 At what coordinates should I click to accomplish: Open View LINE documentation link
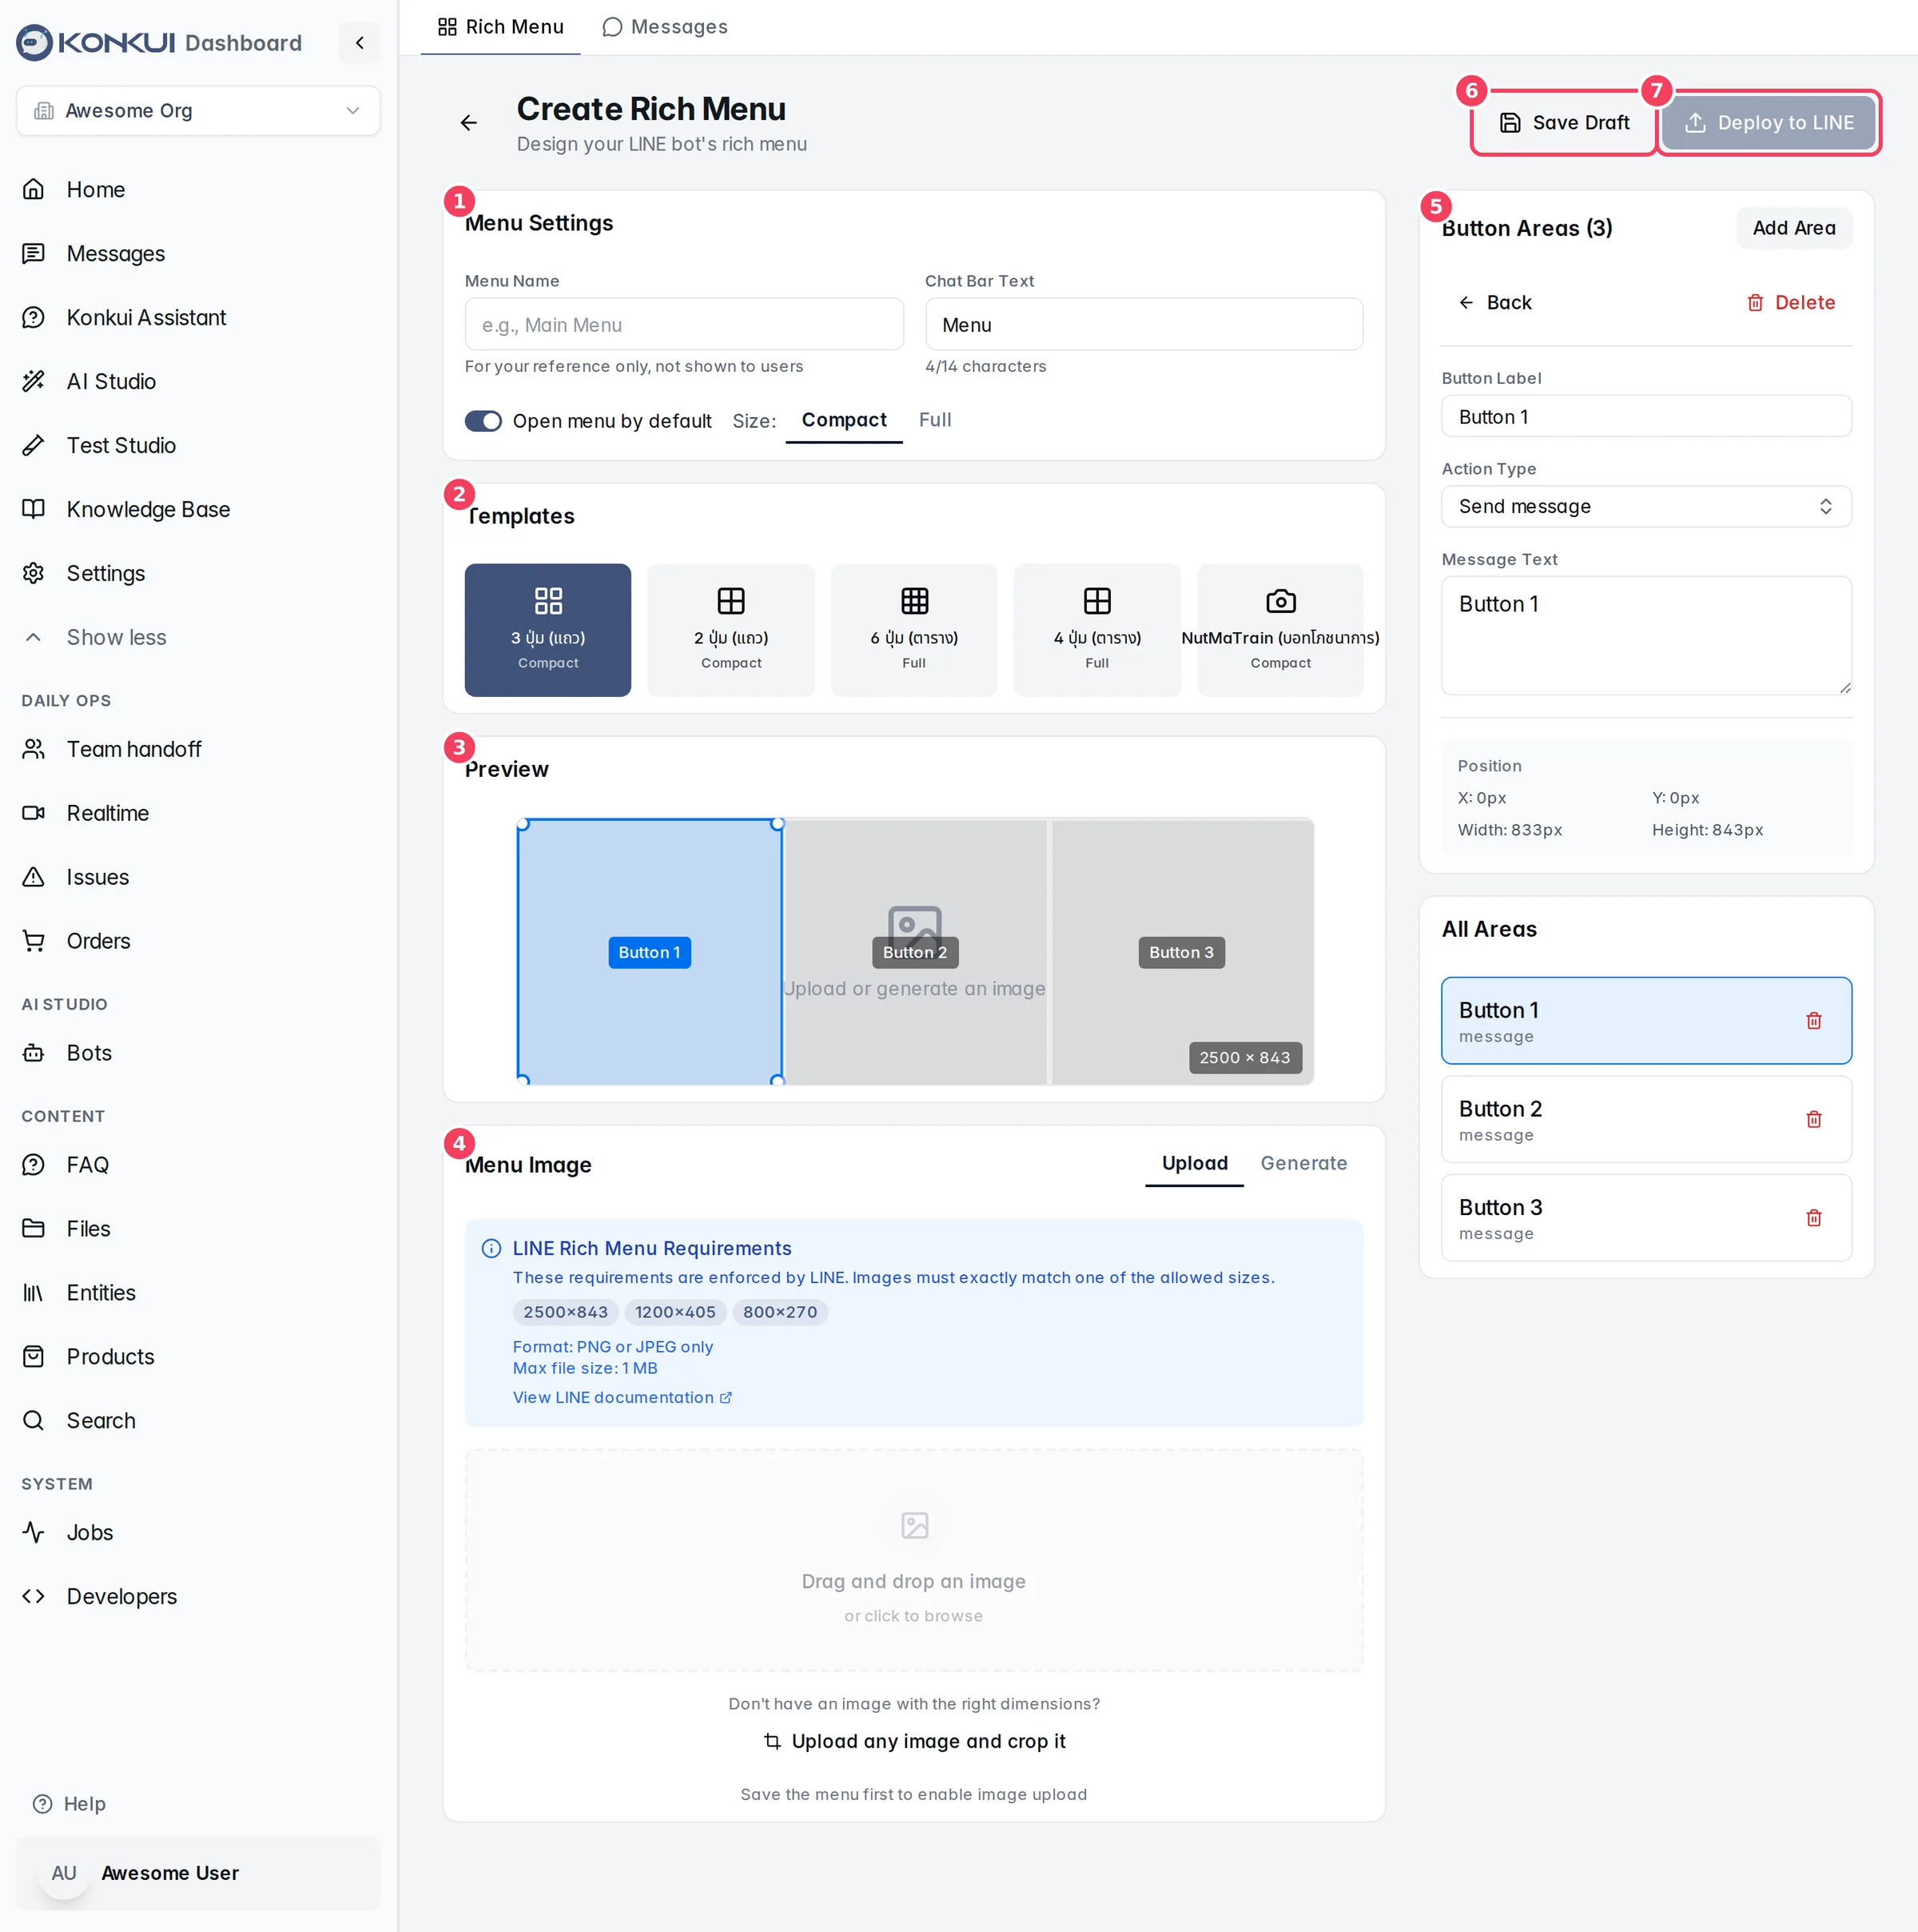tap(622, 1398)
